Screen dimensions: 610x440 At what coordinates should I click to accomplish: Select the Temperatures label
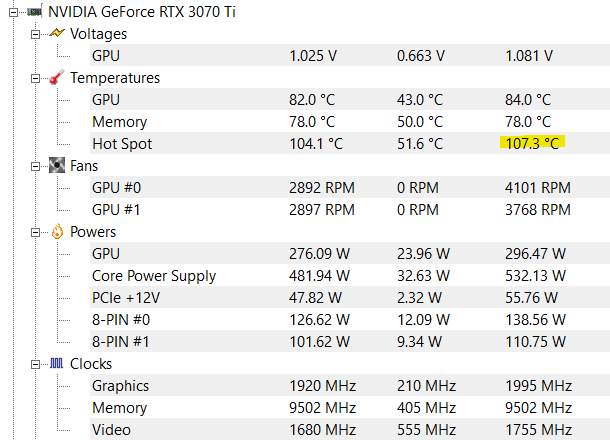[115, 78]
